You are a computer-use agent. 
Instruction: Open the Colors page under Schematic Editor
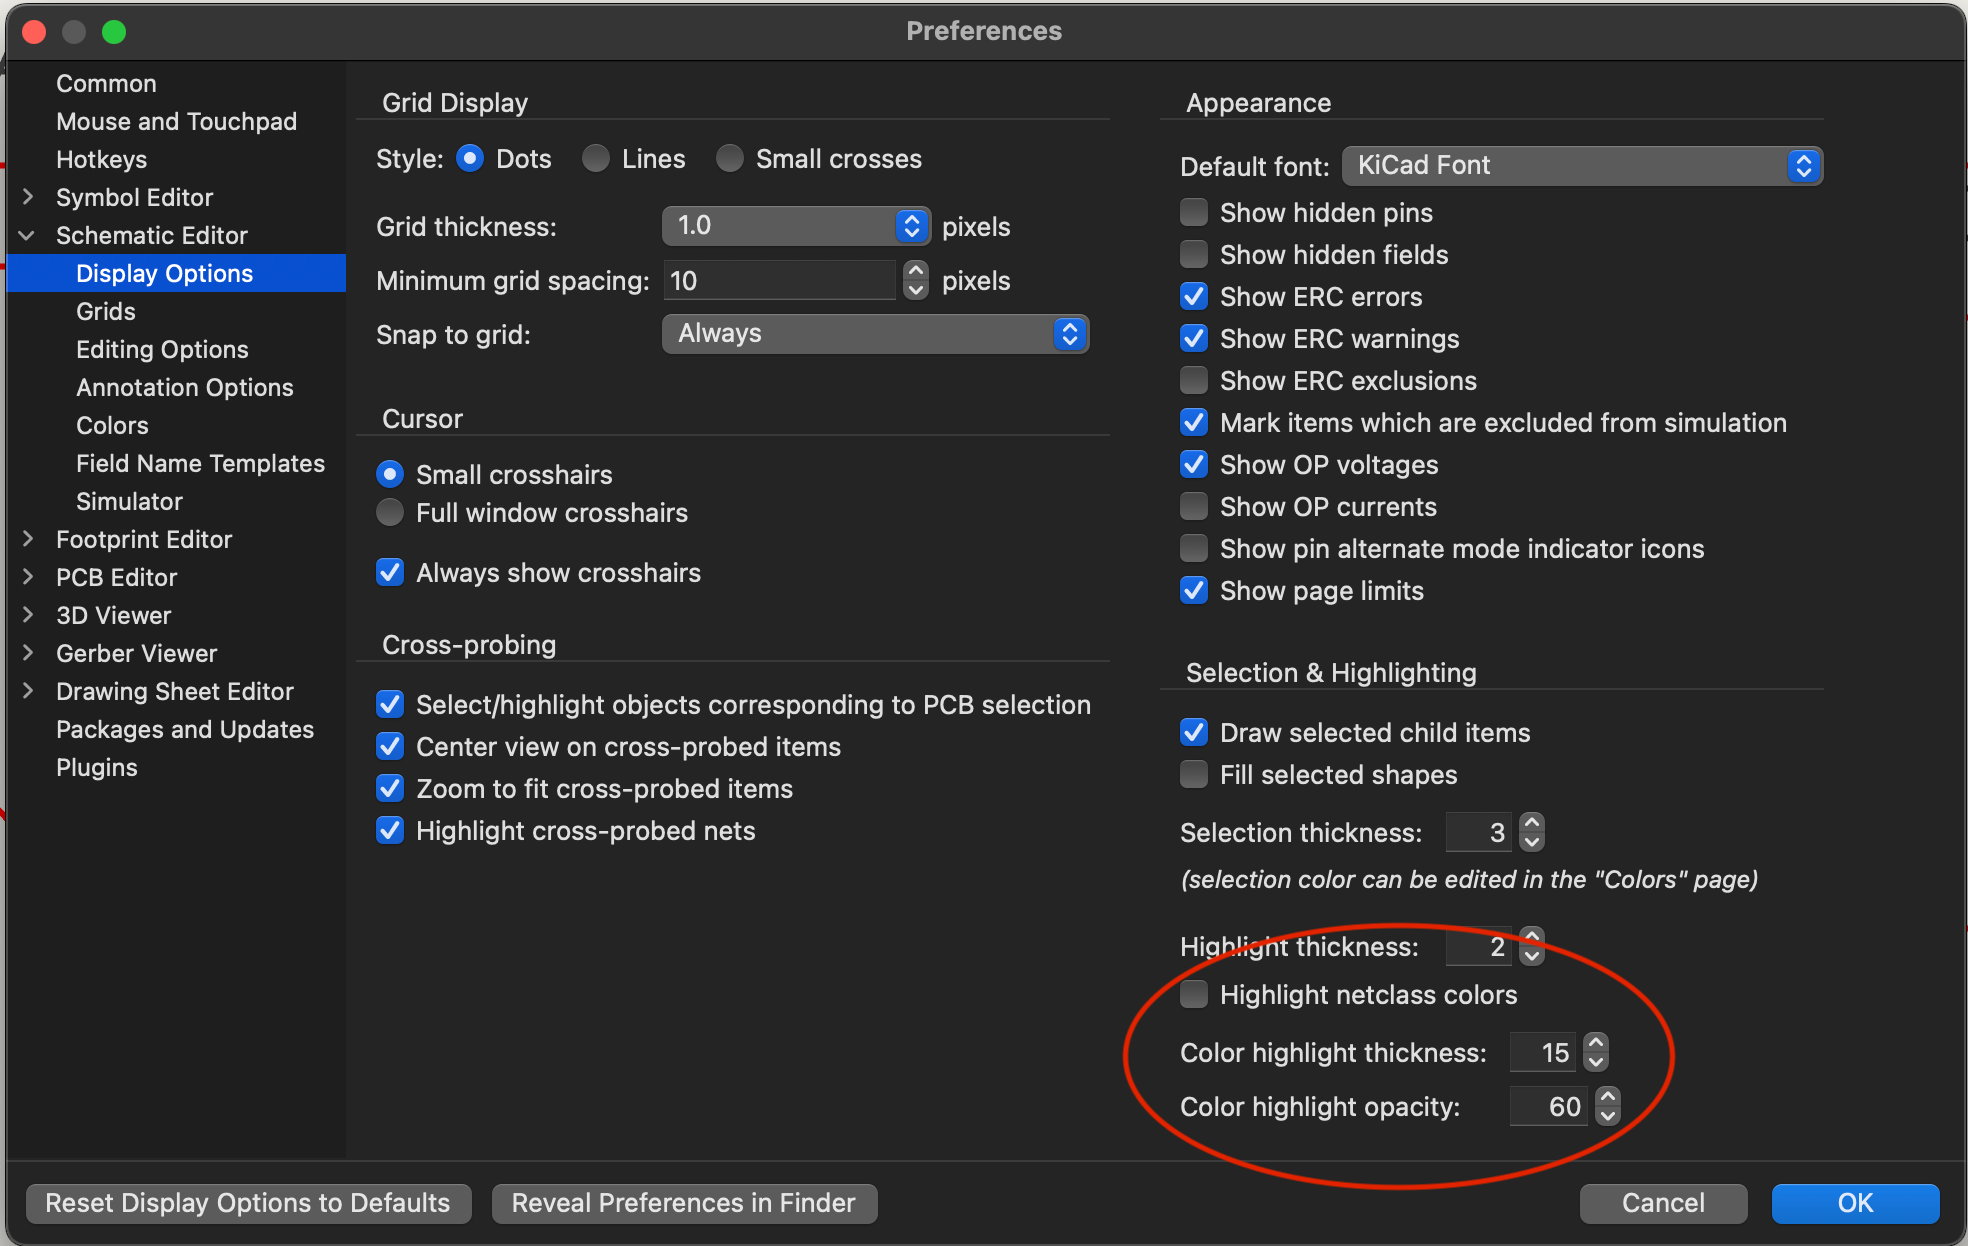[112, 425]
